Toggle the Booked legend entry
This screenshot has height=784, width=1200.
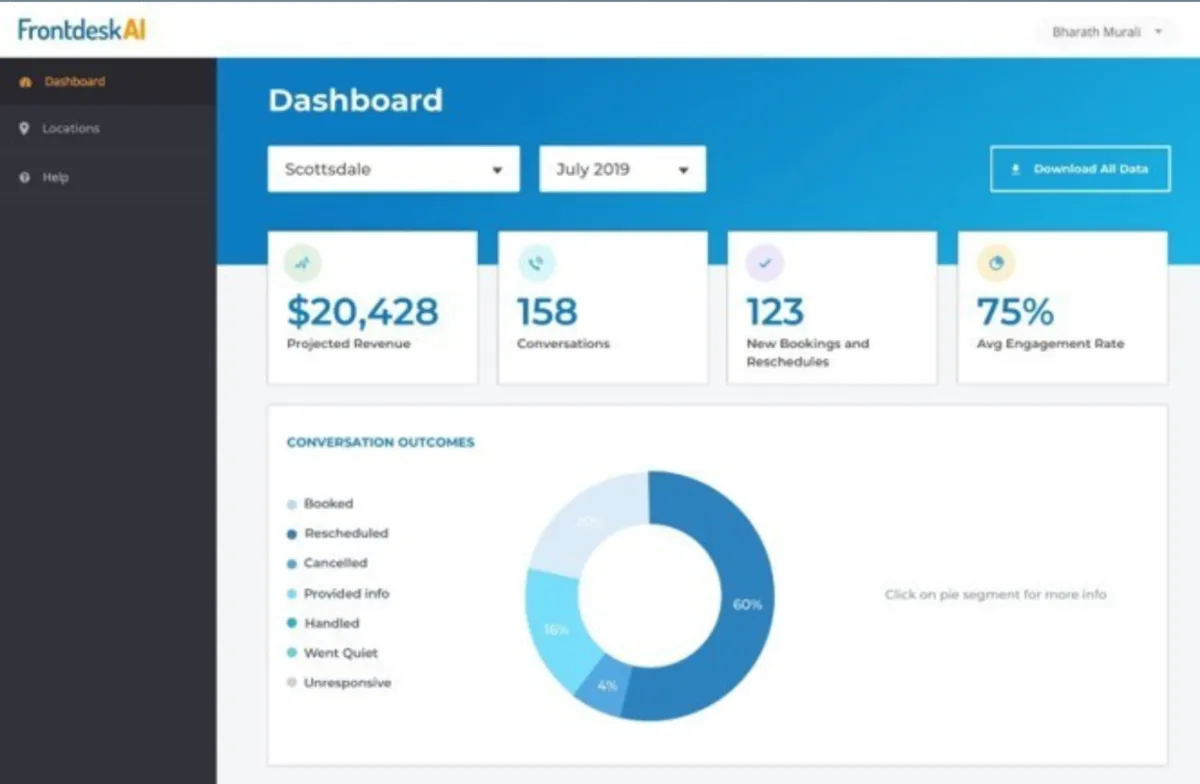[320, 504]
